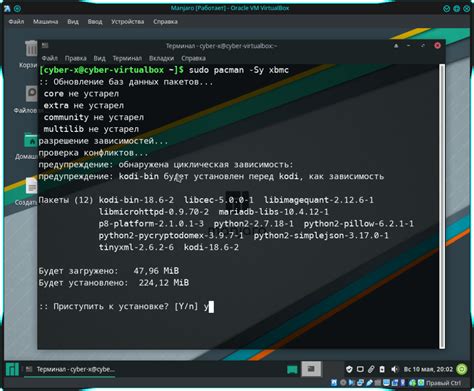Image resolution: width=474 pixels, height=391 pixels.
Task: Click the command text sudo pacman -Sy xbmc
Action: (239, 70)
